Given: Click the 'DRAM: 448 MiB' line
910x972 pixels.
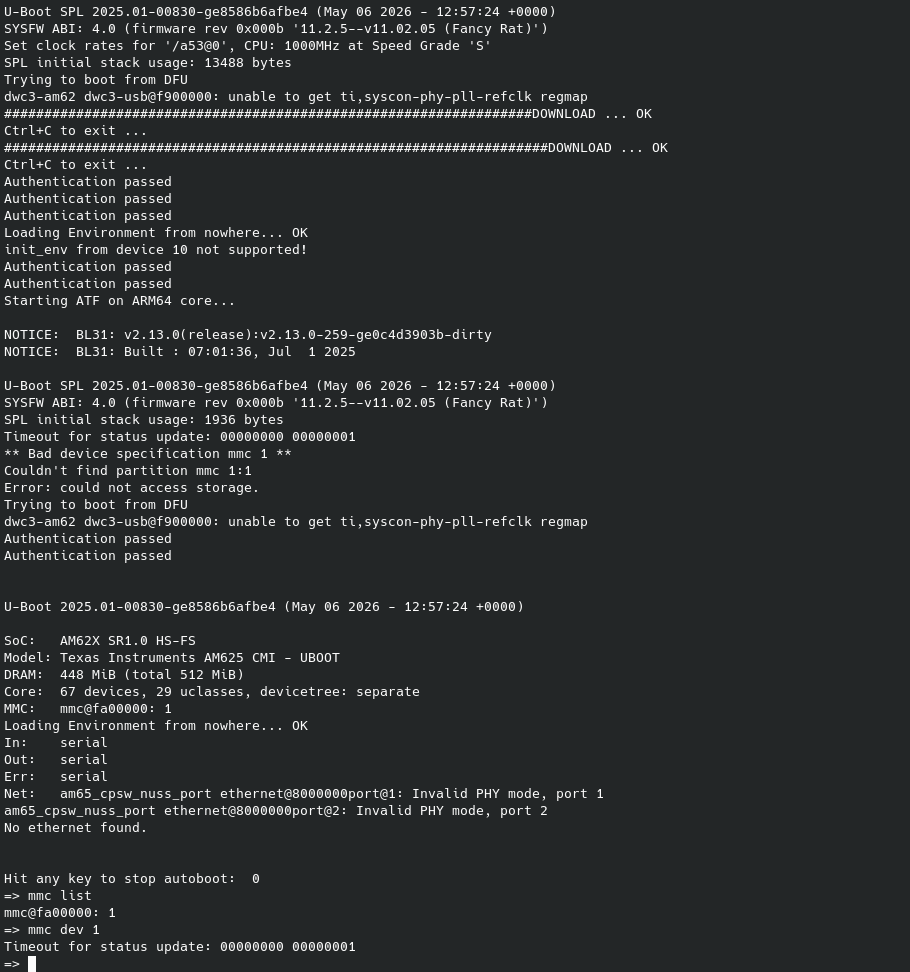Looking at the screenshot, I should tap(124, 674).
